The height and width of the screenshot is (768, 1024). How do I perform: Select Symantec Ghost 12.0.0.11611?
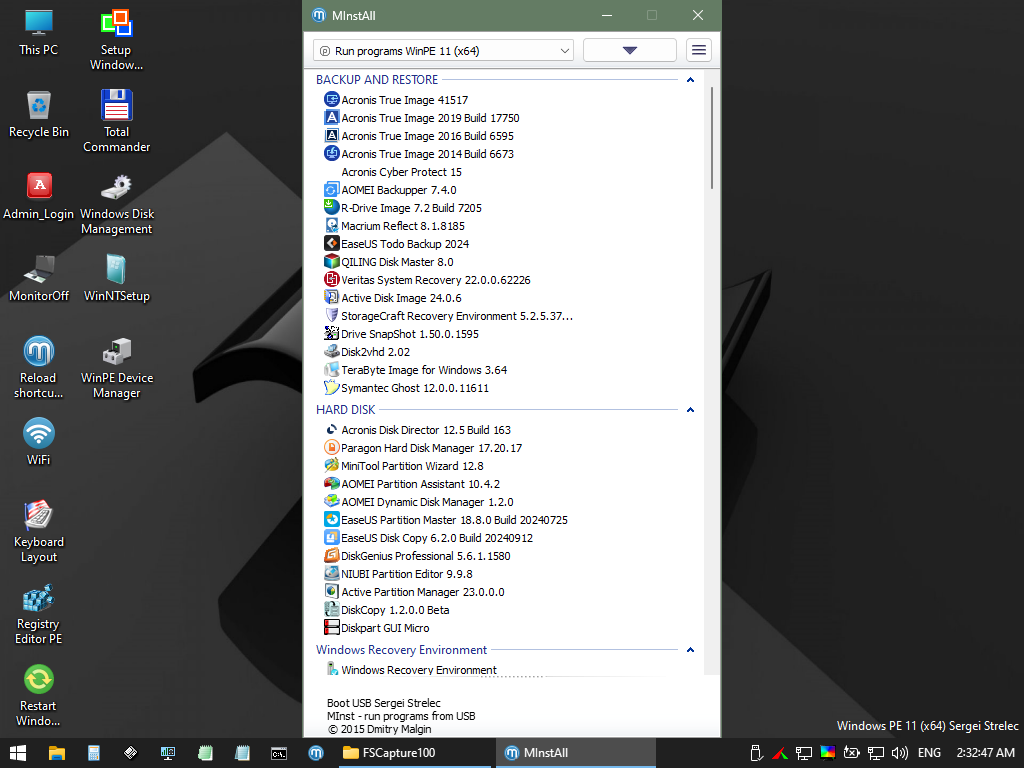point(406,388)
